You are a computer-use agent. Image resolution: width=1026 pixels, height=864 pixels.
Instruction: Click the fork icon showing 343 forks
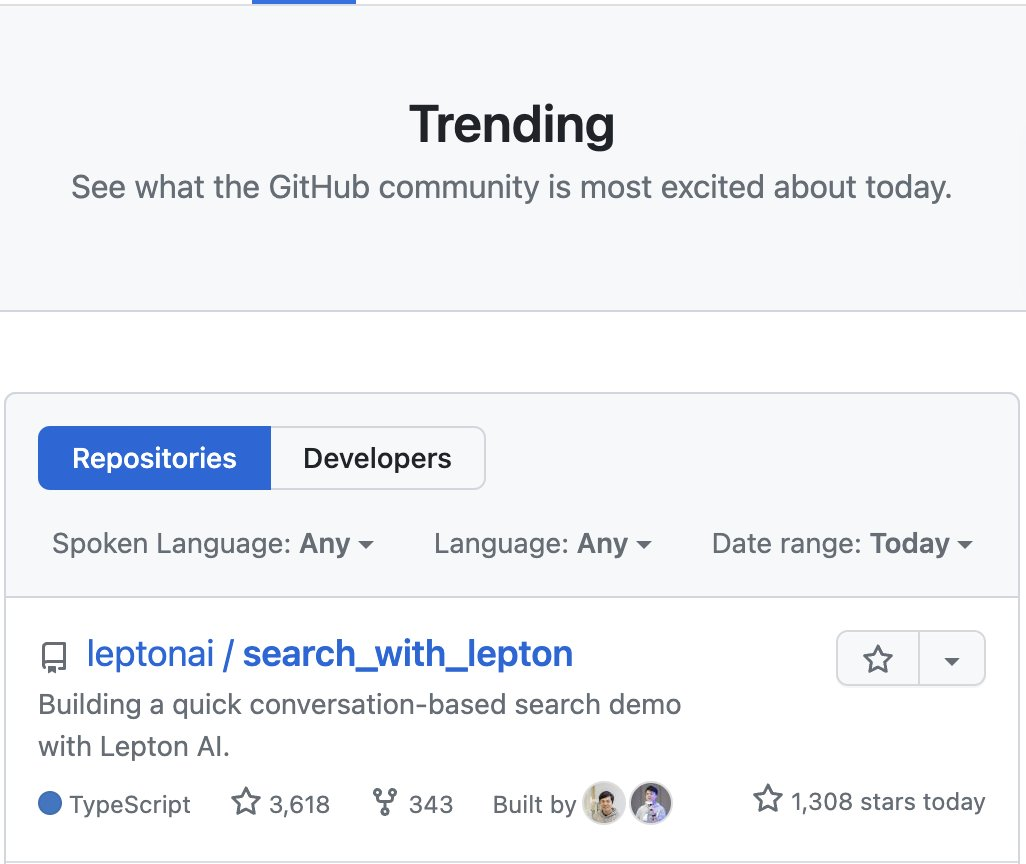386,802
